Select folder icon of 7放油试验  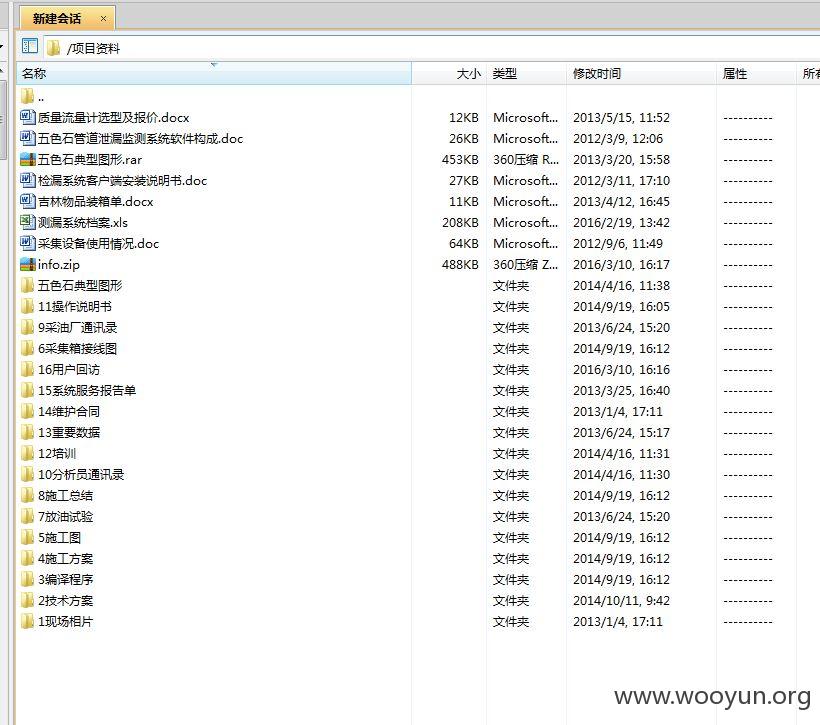coord(27,516)
